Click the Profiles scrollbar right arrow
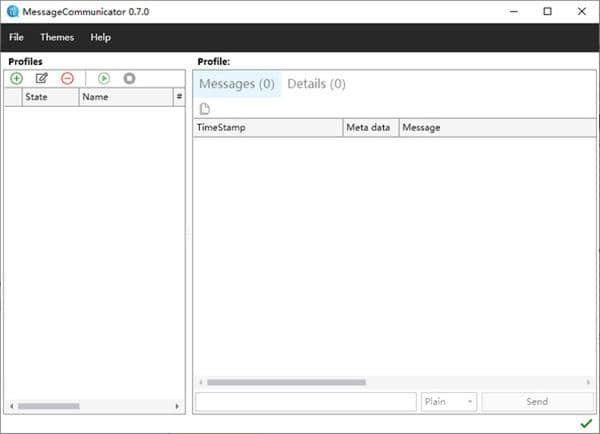600x434 pixels. pyautogui.click(x=177, y=406)
